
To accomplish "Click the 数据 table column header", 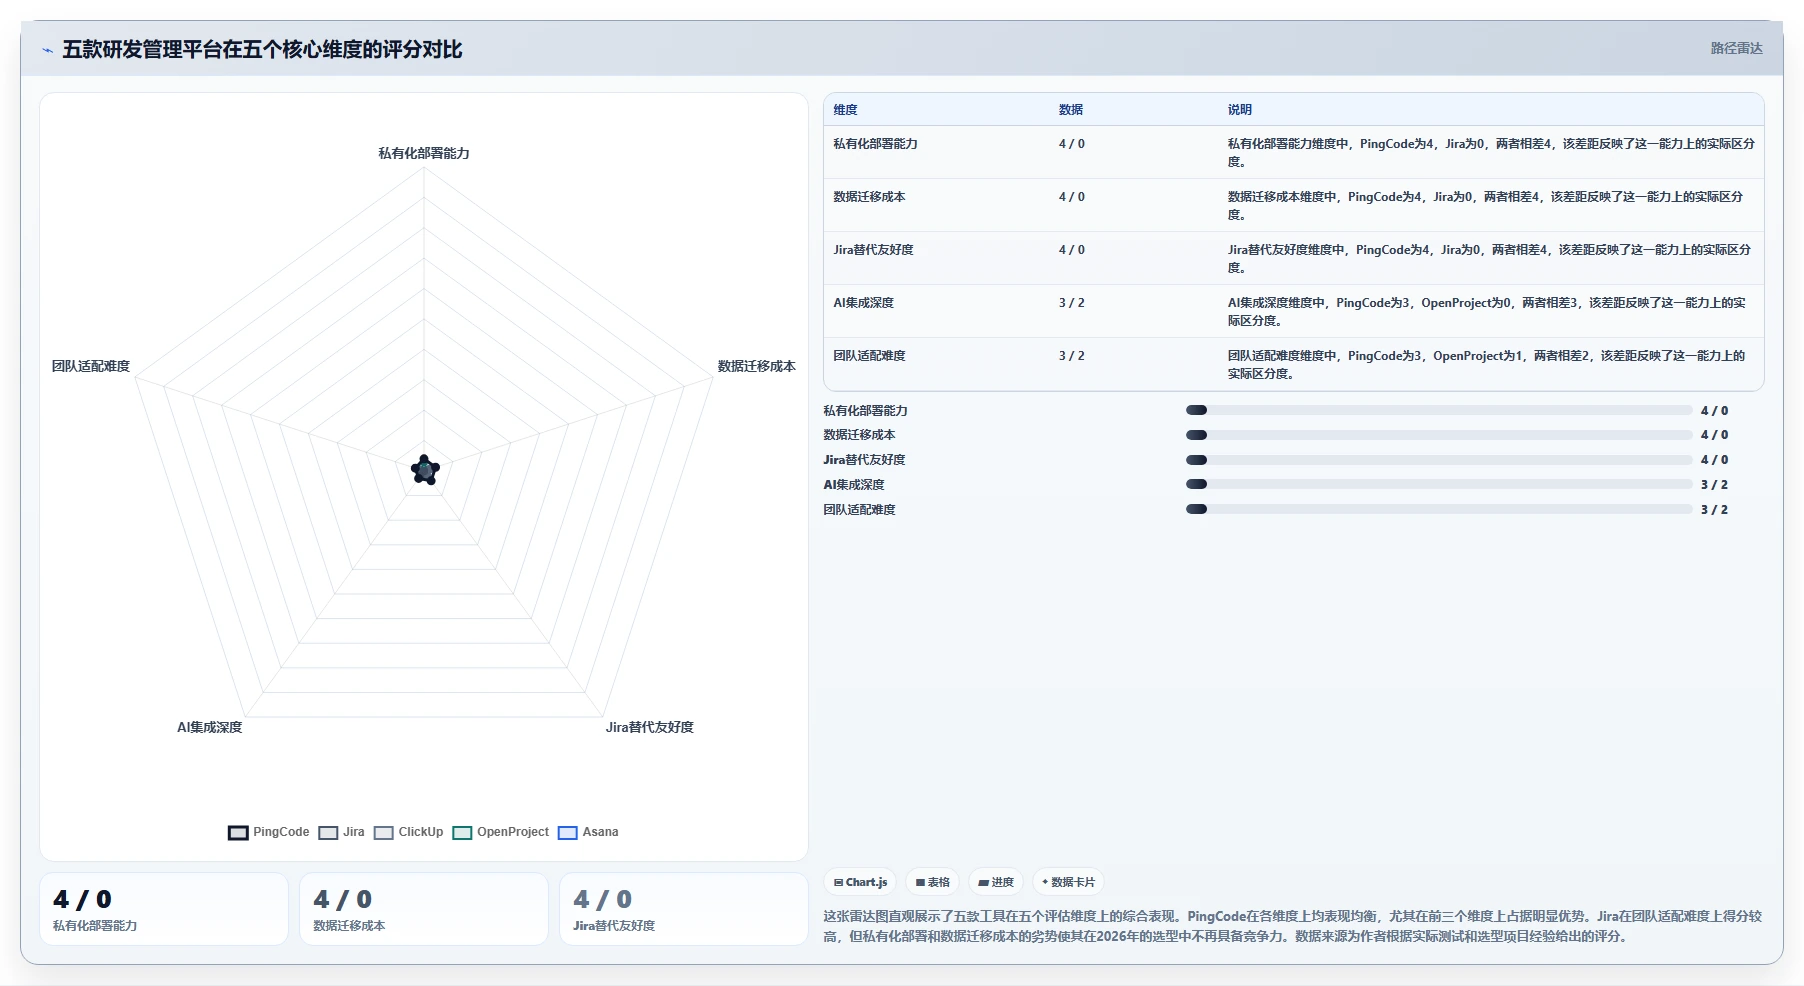I will (x=1071, y=110).
